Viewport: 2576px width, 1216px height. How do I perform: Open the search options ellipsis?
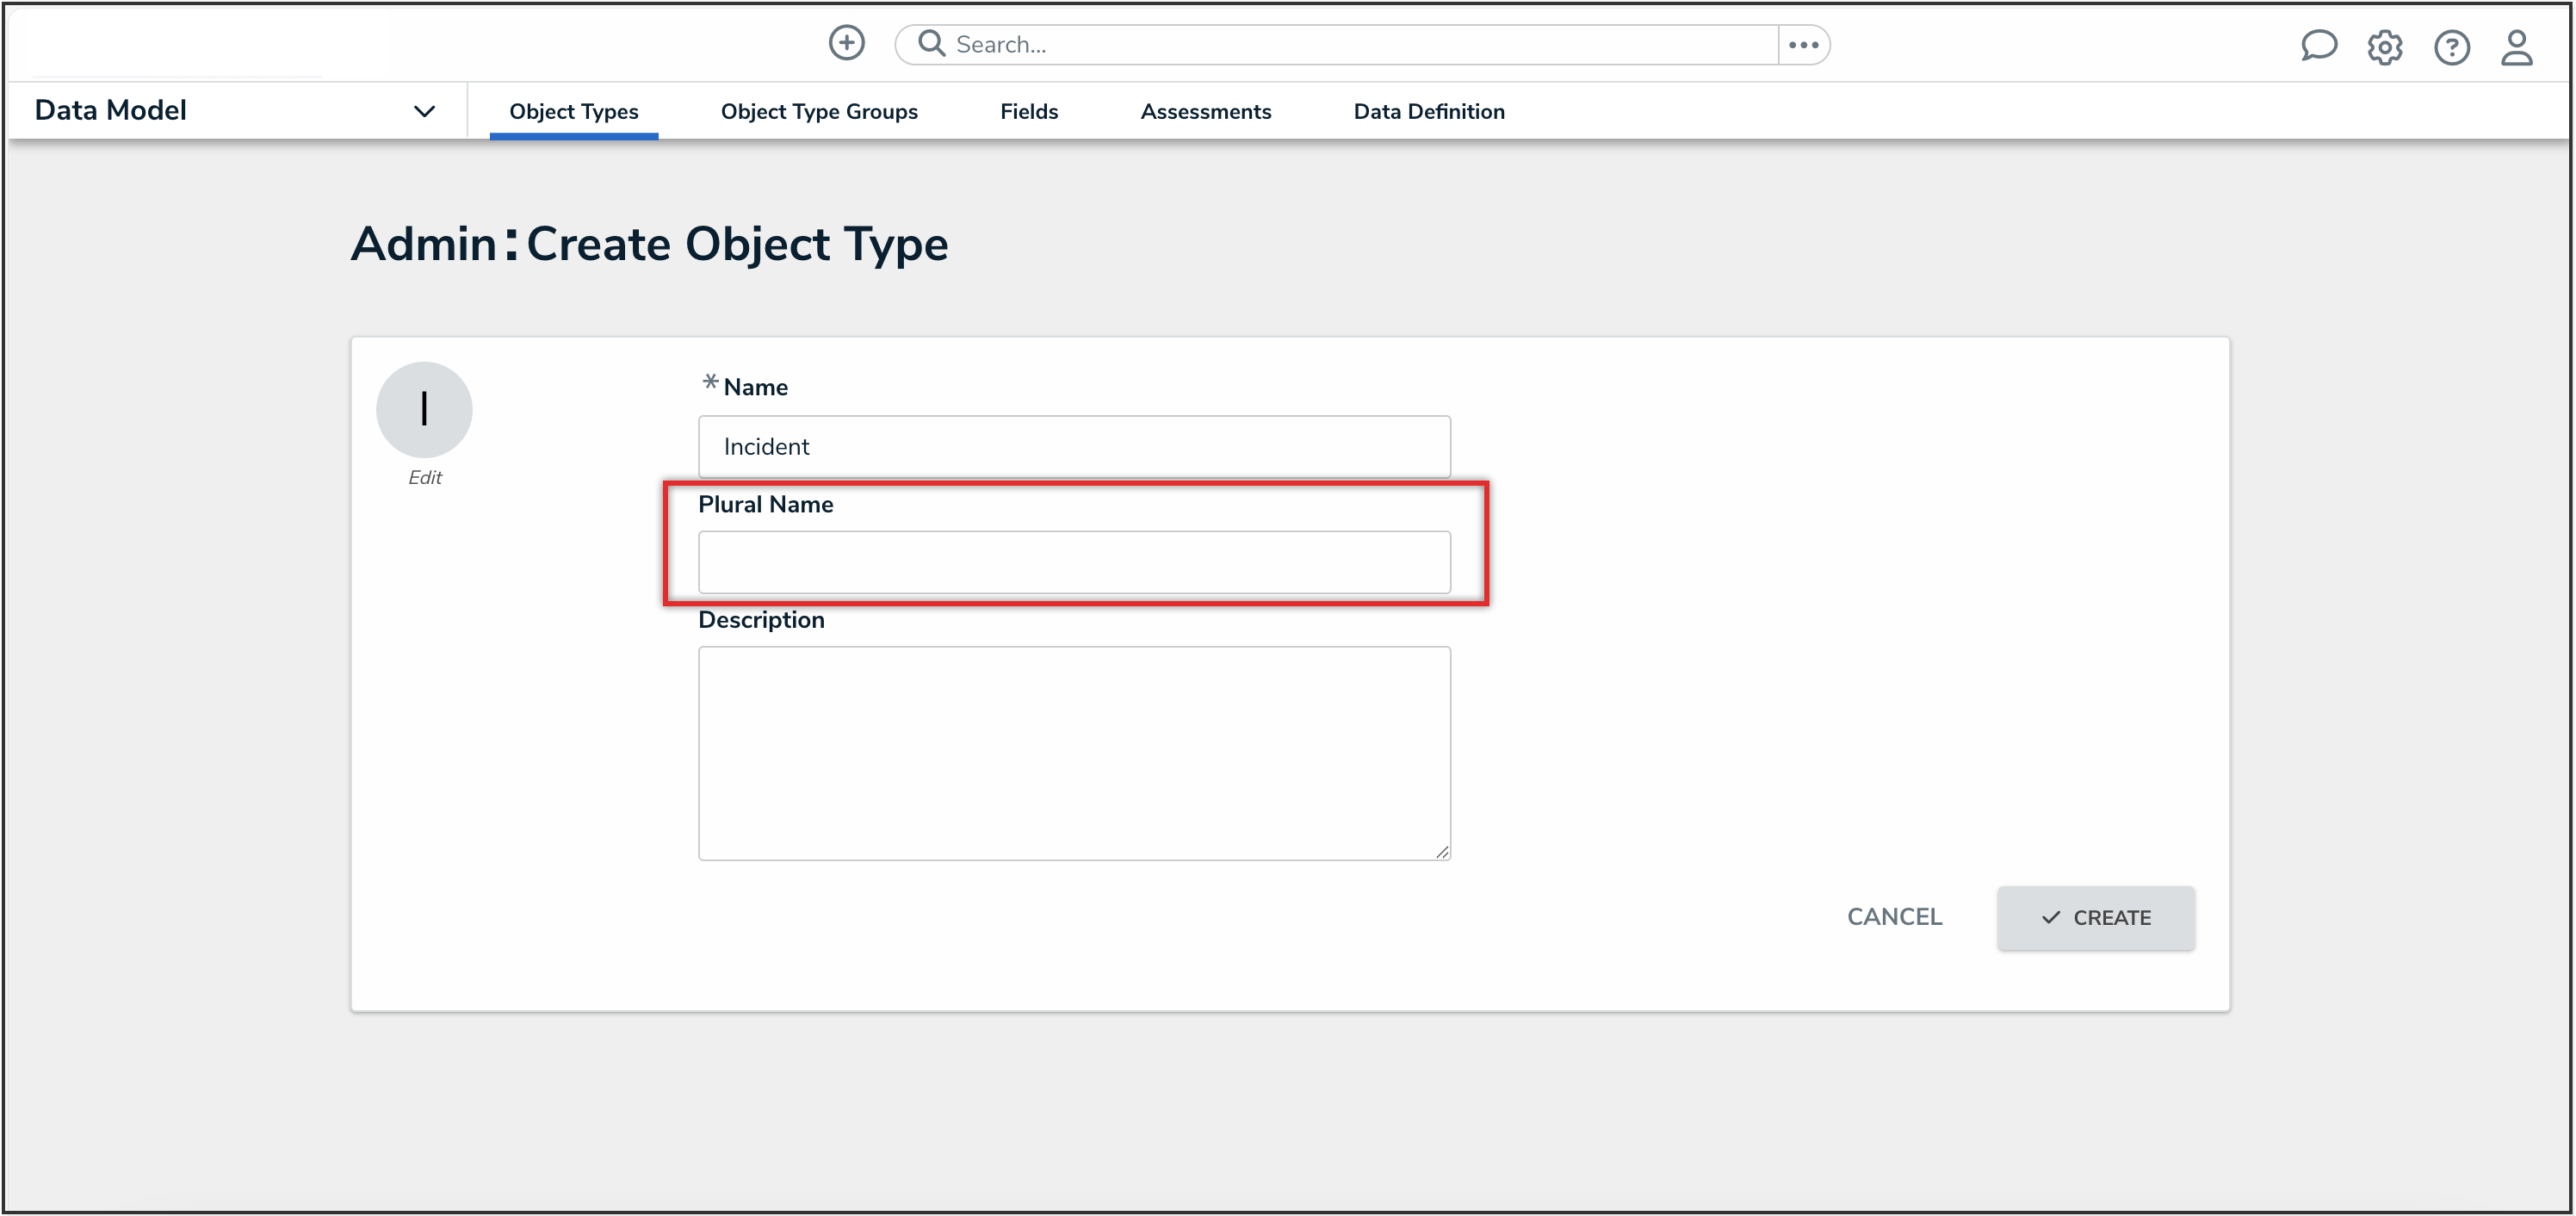point(1803,45)
